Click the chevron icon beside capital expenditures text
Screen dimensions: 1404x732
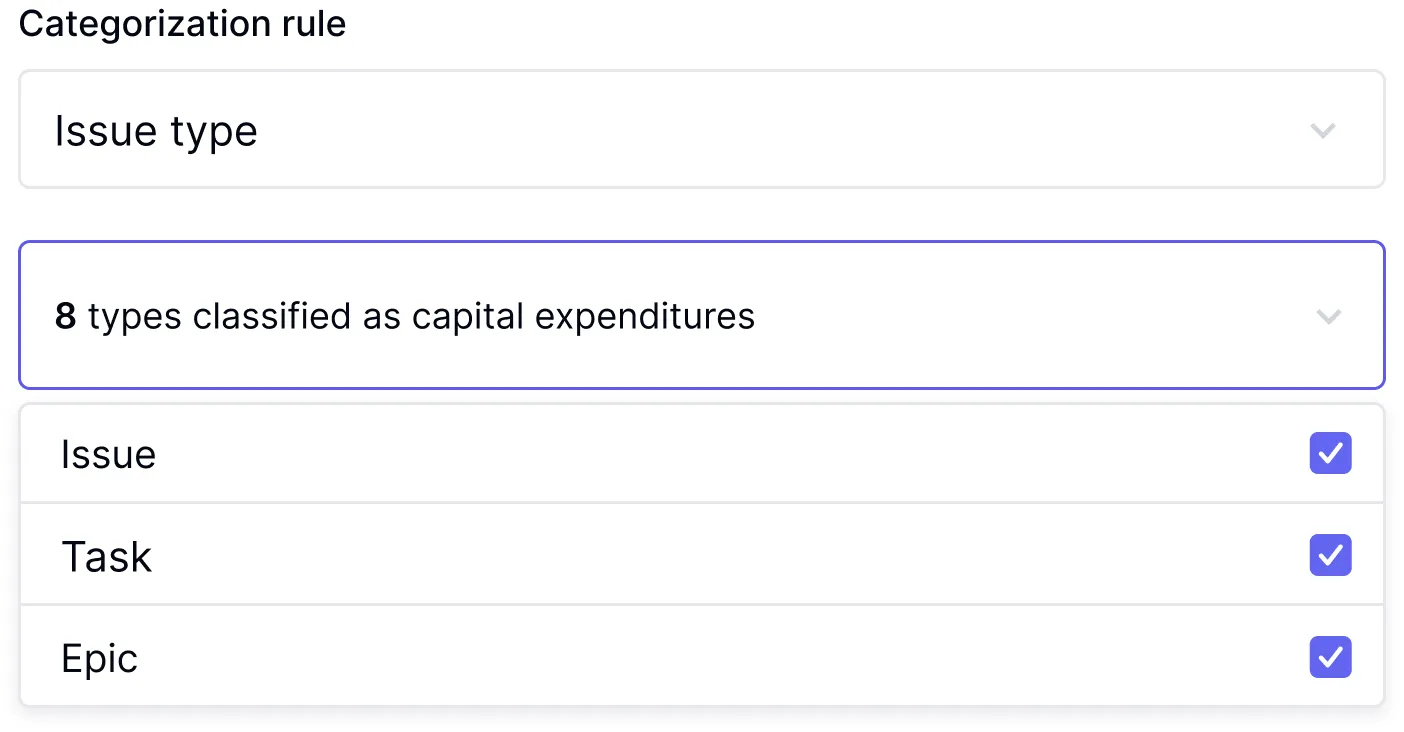click(x=1328, y=317)
